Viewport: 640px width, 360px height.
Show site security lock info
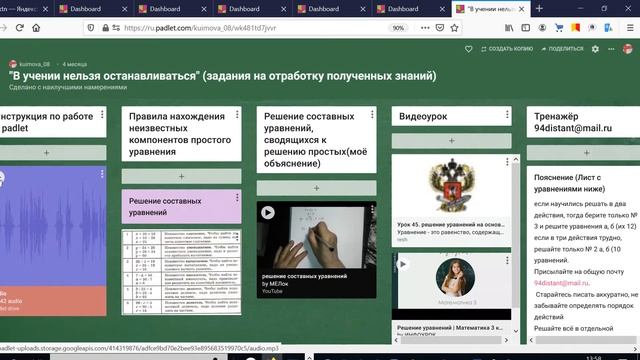[105, 28]
